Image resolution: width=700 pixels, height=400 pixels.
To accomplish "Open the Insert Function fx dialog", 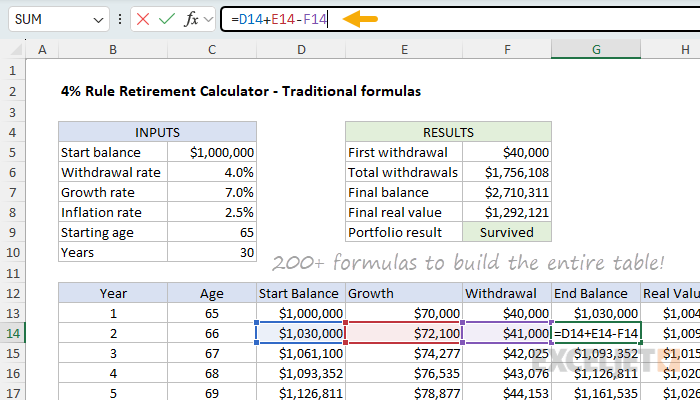I will [192, 19].
